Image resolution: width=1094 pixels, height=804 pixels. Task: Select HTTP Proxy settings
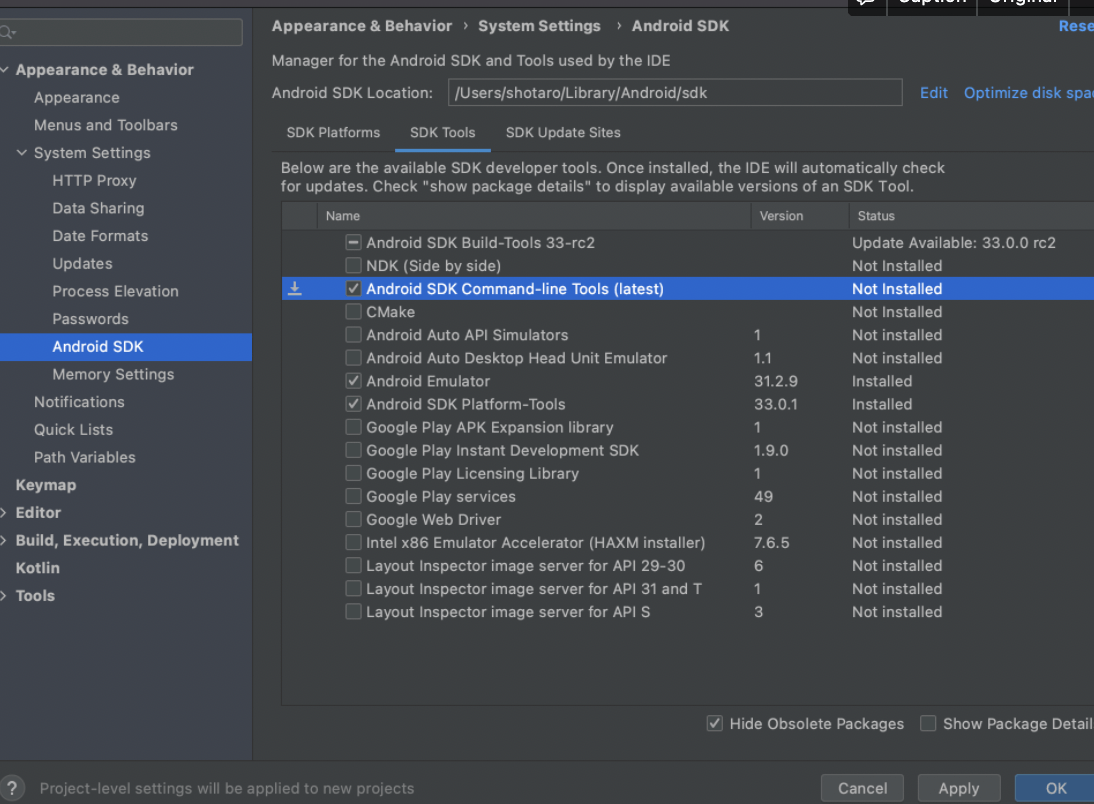(94, 180)
